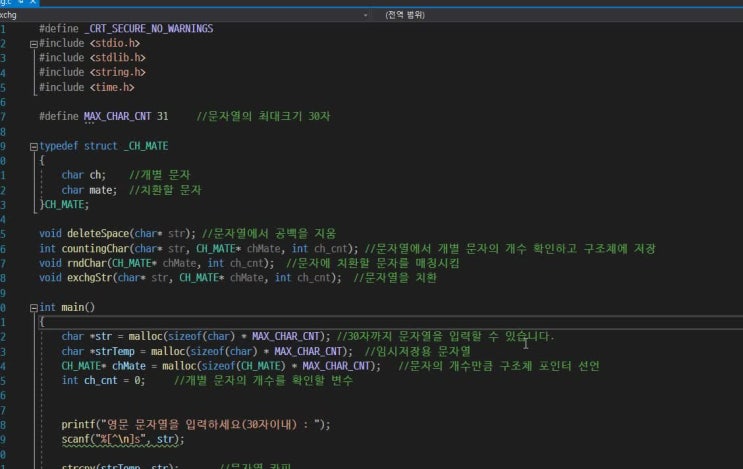Click the countingChar function prototype name

point(95,249)
